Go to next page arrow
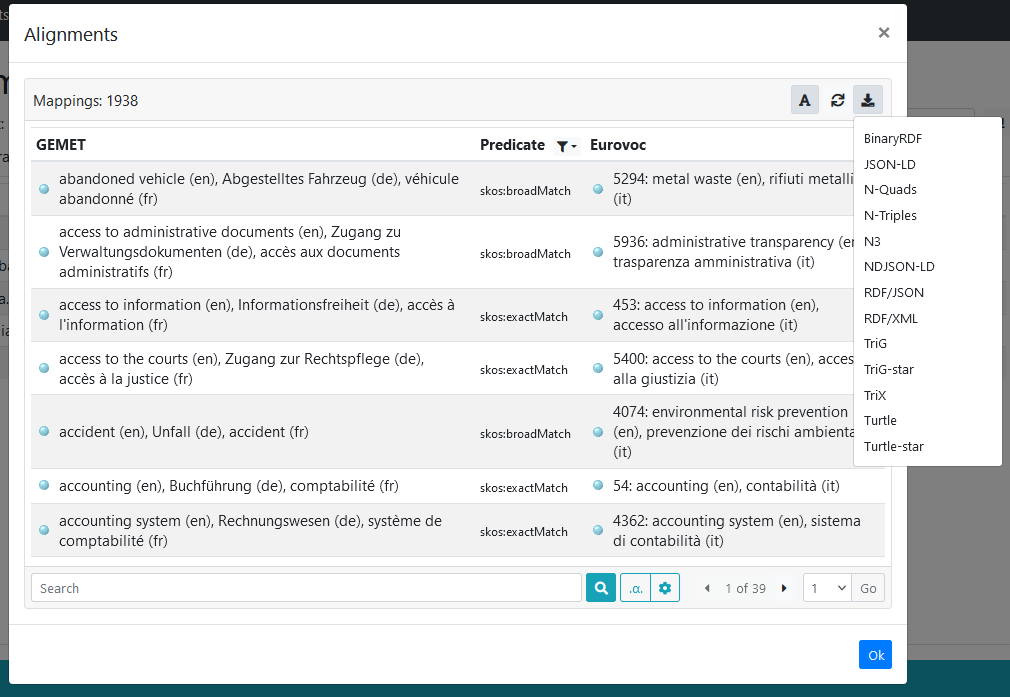This screenshot has height=697, width=1010. (784, 588)
